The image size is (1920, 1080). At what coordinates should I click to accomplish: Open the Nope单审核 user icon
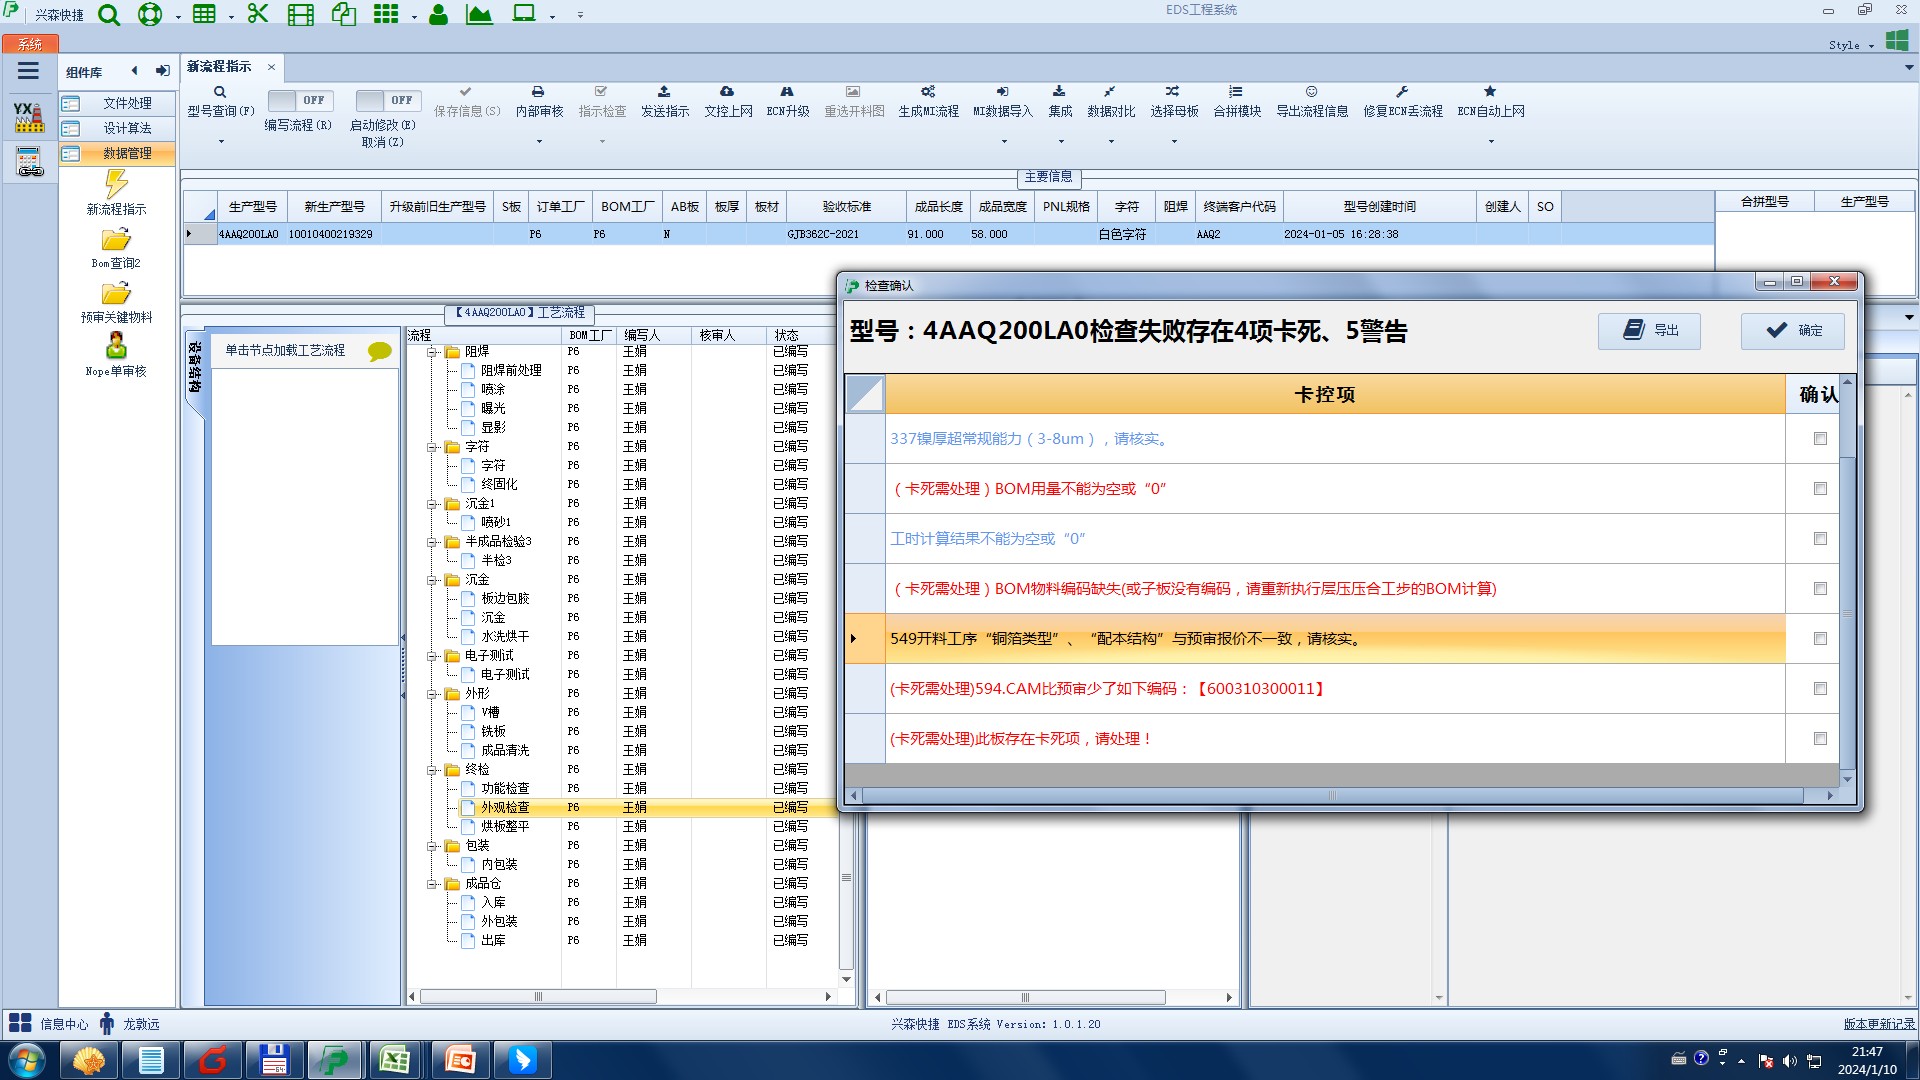click(x=116, y=346)
